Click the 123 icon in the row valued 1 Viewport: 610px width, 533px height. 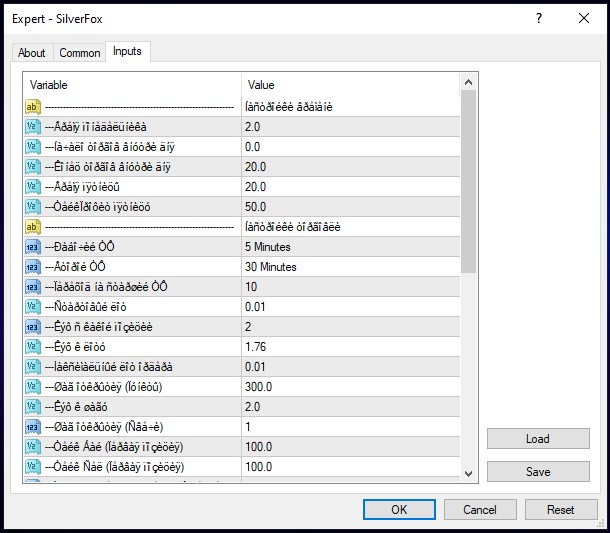[33, 427]
